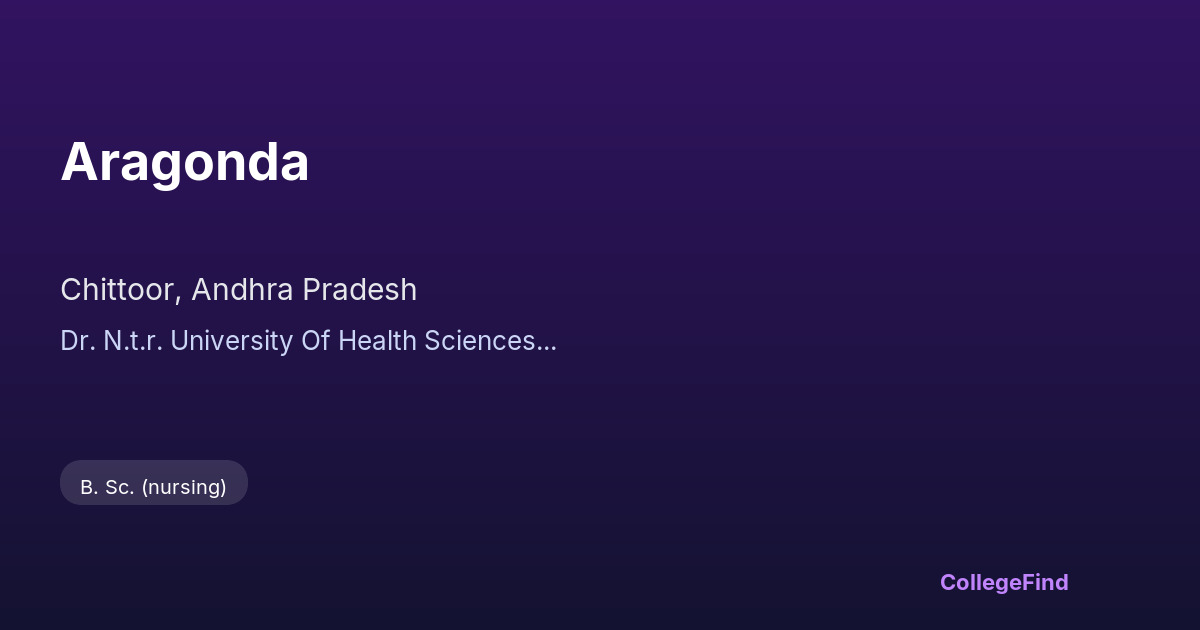1200x630 pixels.
Task: Click the Andhra Pradesh state text
Action: click(x=304, y=290)
